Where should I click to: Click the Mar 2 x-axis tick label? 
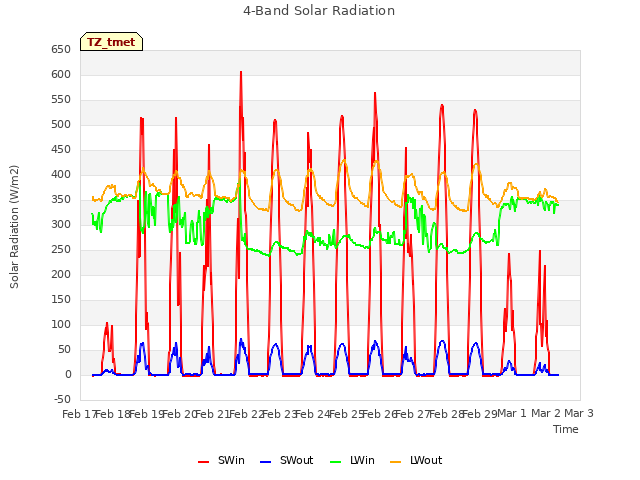tap(546, 413)
